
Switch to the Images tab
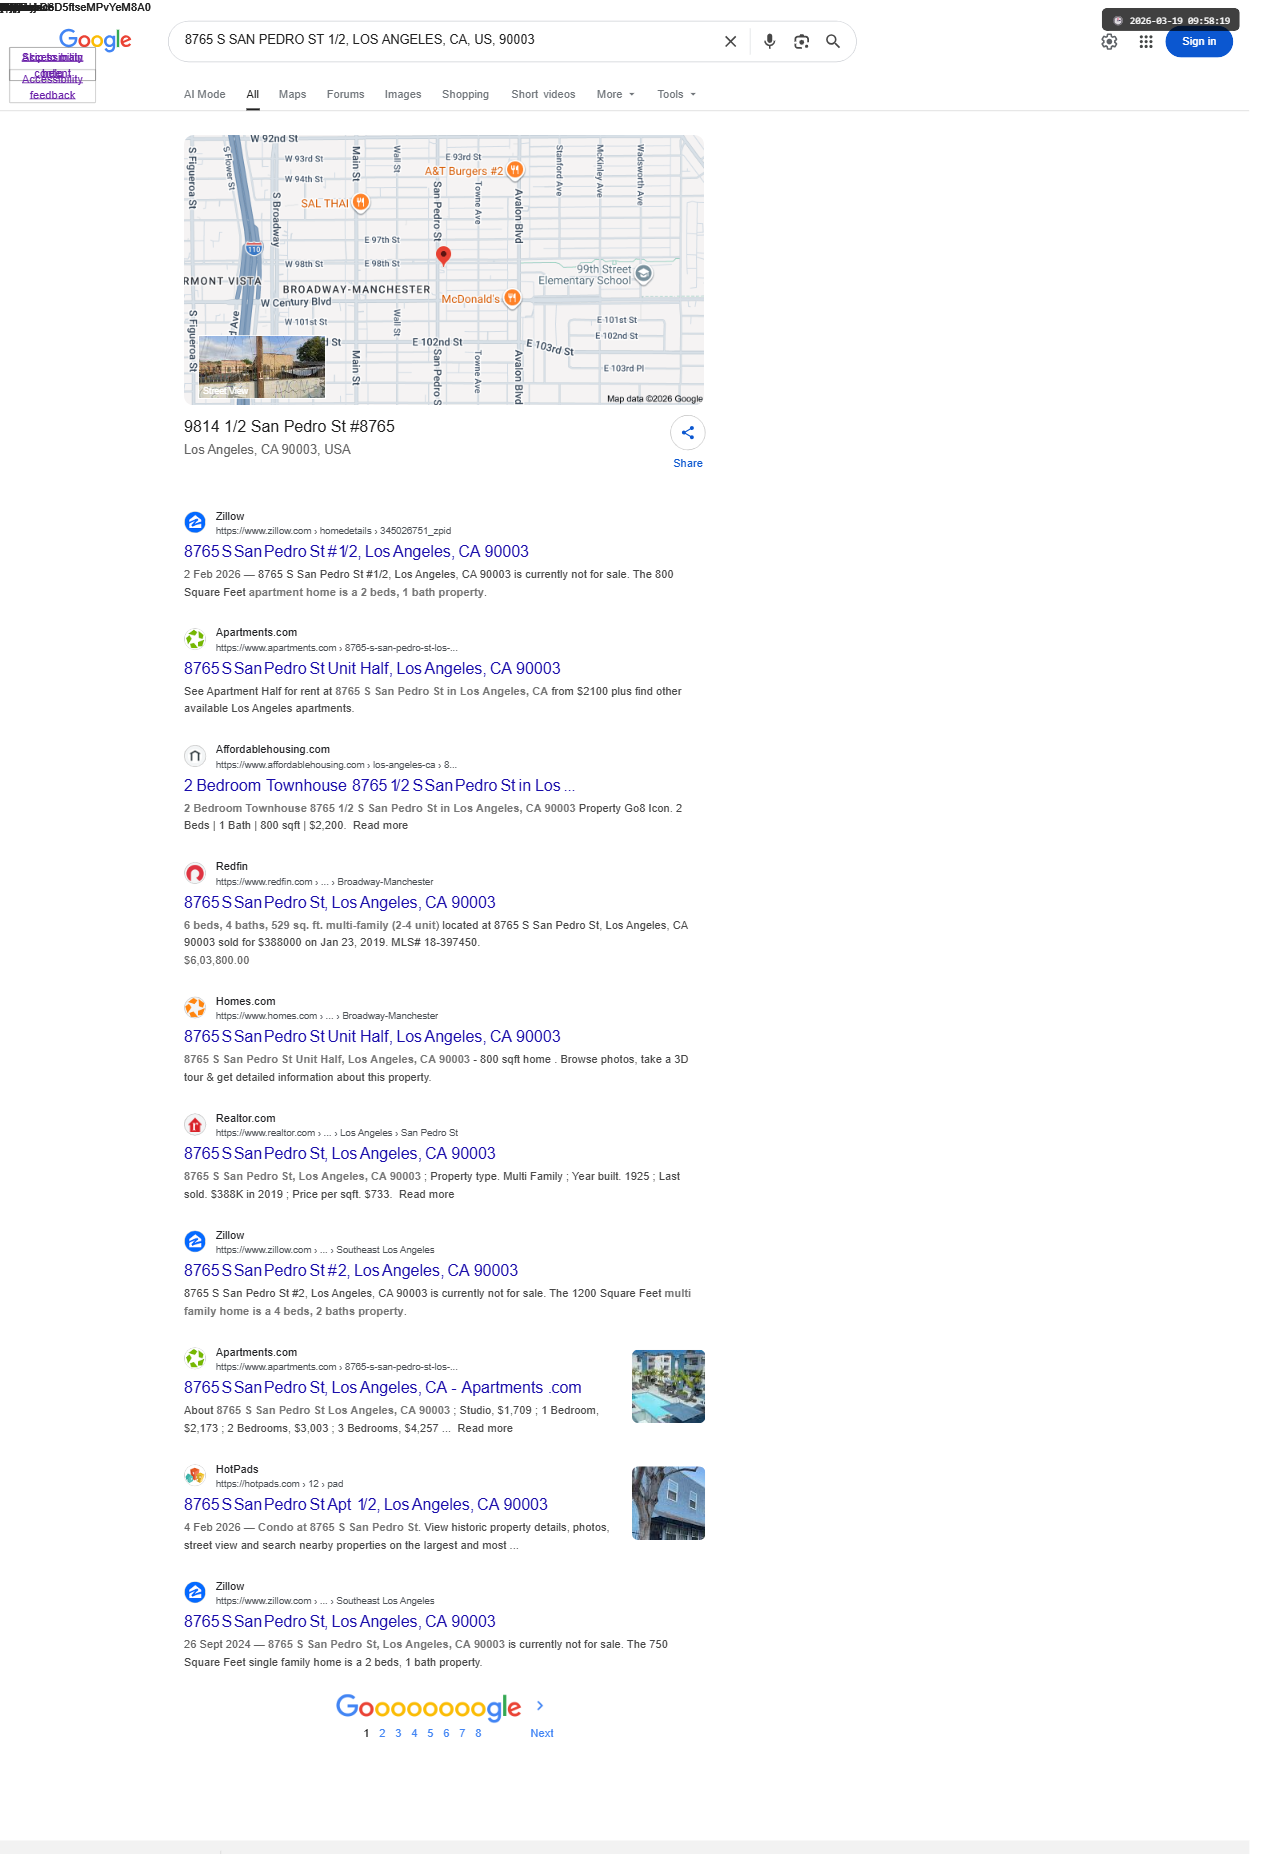tap(403, 94)
